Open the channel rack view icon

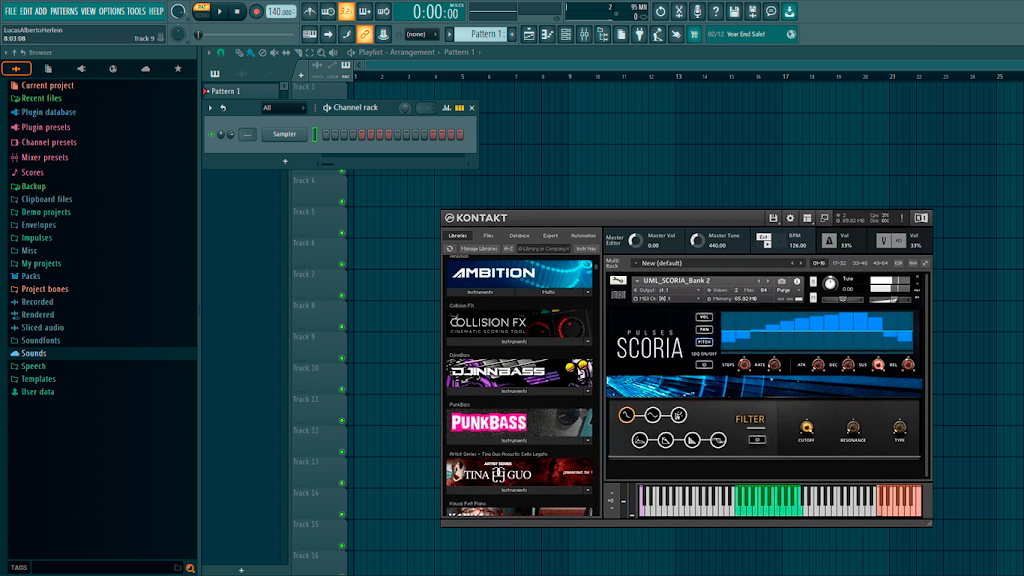566,35
